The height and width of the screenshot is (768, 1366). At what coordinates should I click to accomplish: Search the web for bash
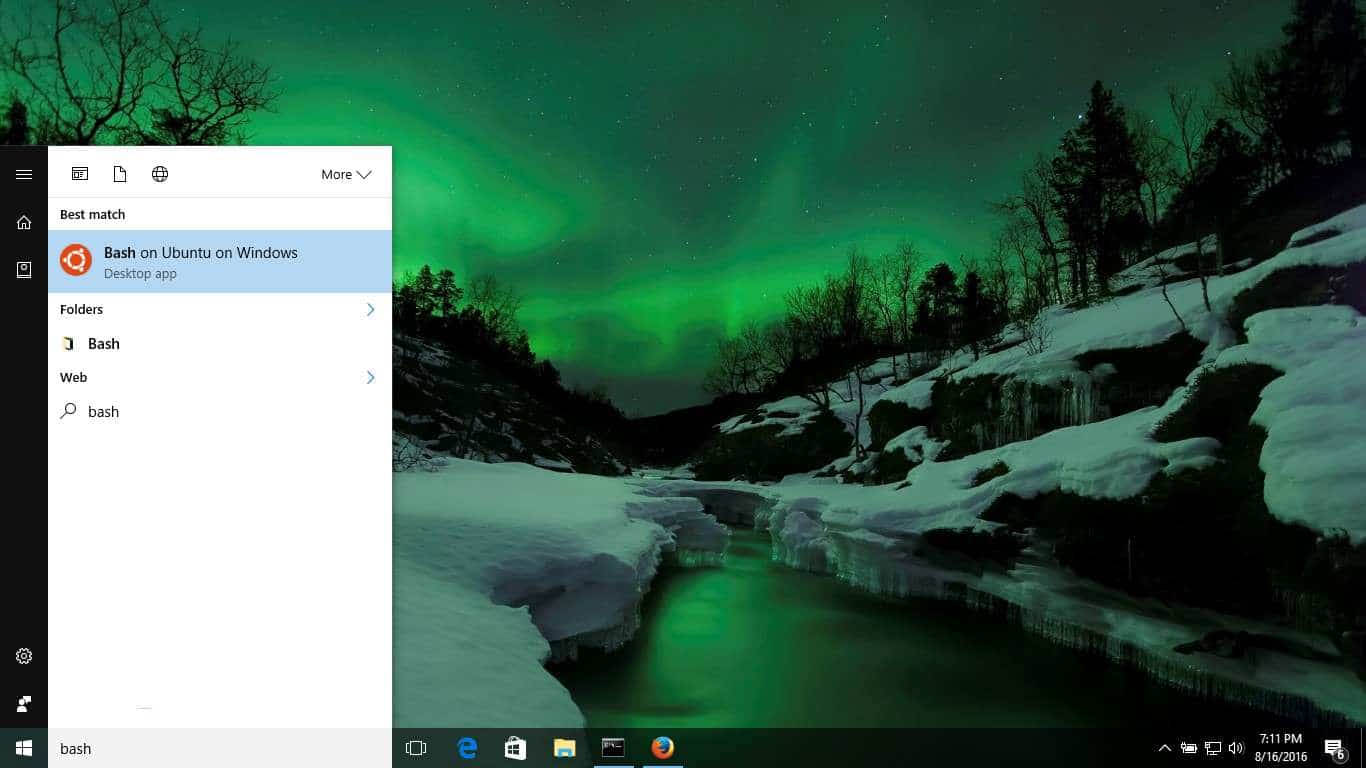click(220, 411)
